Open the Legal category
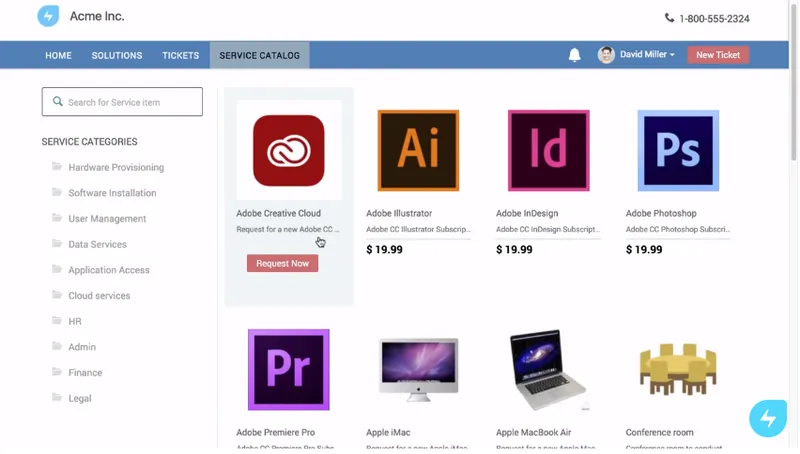Viewport: 800px width, 454px height. pos(80,398)
